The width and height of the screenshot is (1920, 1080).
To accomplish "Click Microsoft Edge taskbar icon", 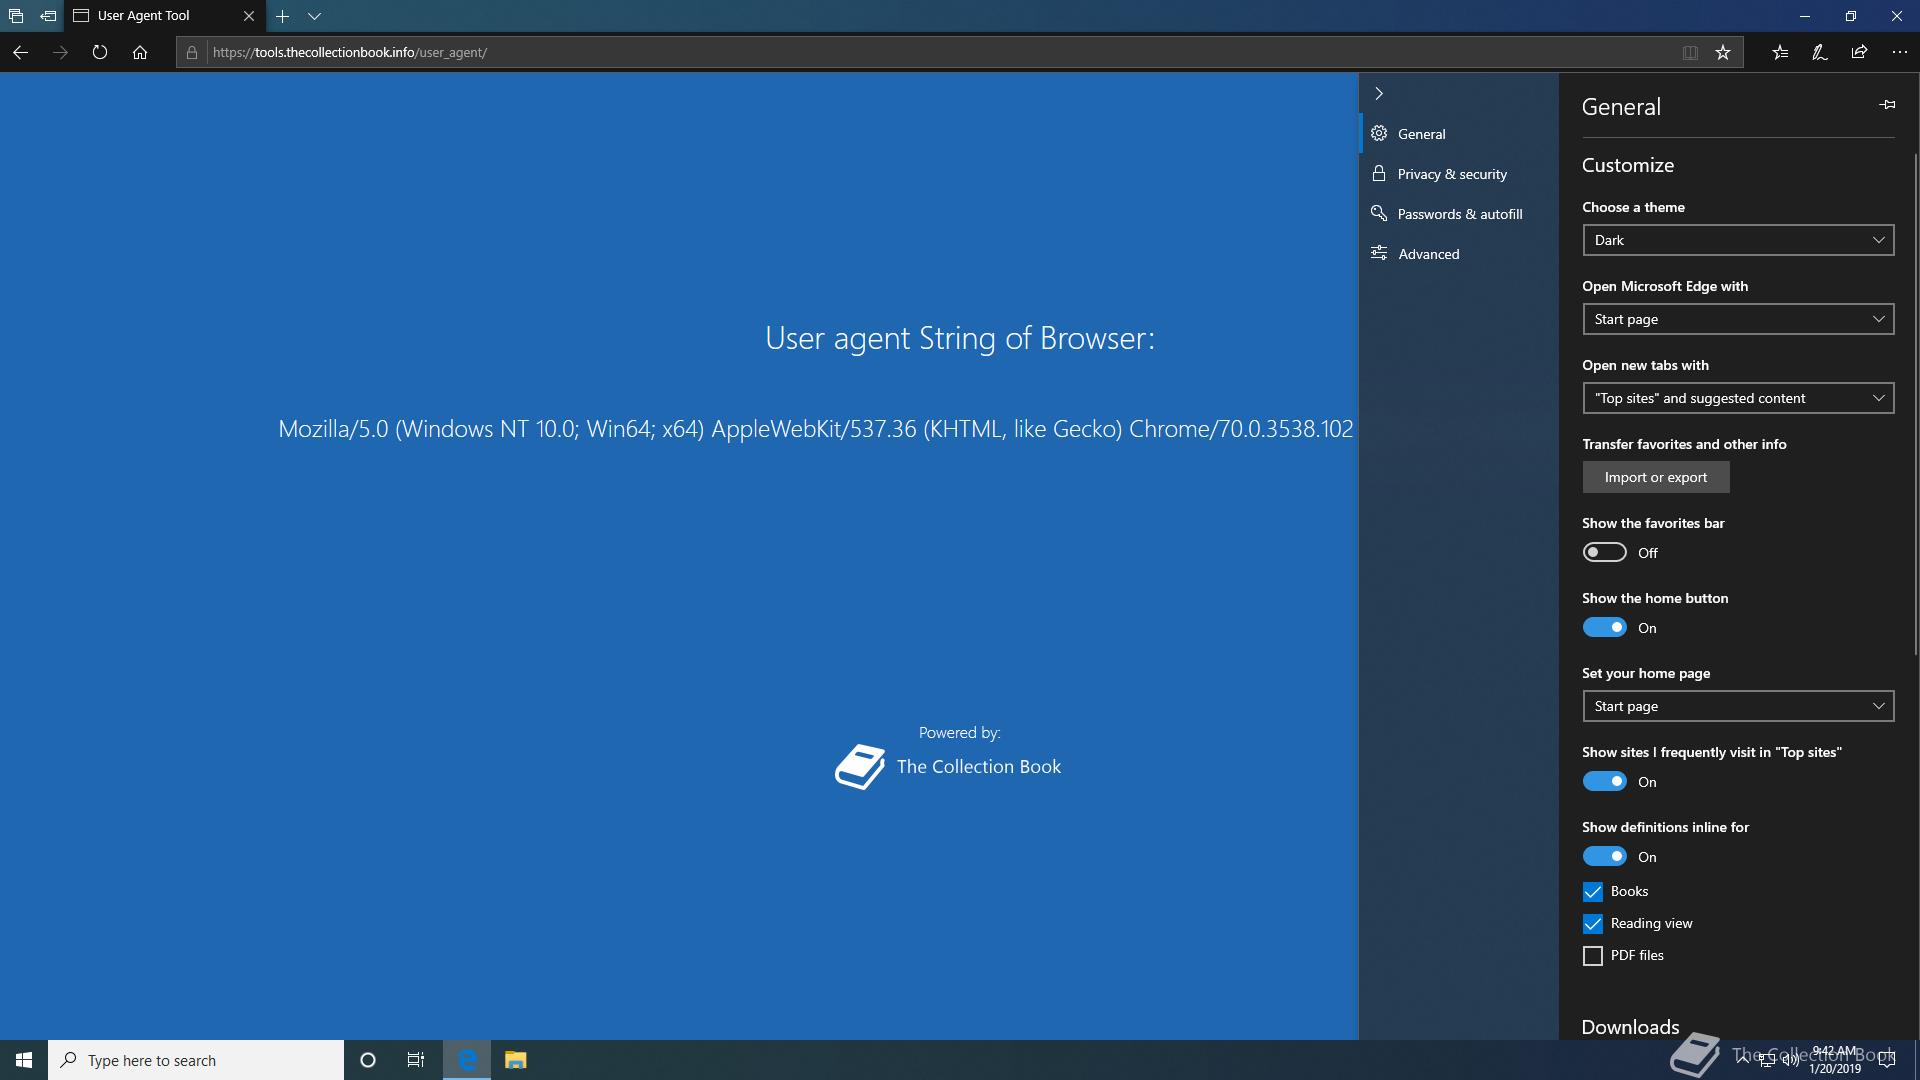I will pyautogui.click(x=467, y=1060).
